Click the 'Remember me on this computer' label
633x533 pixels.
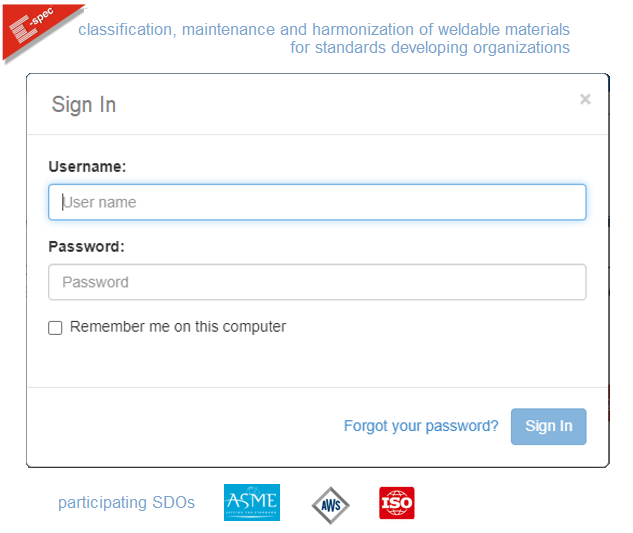click(178, 327)
